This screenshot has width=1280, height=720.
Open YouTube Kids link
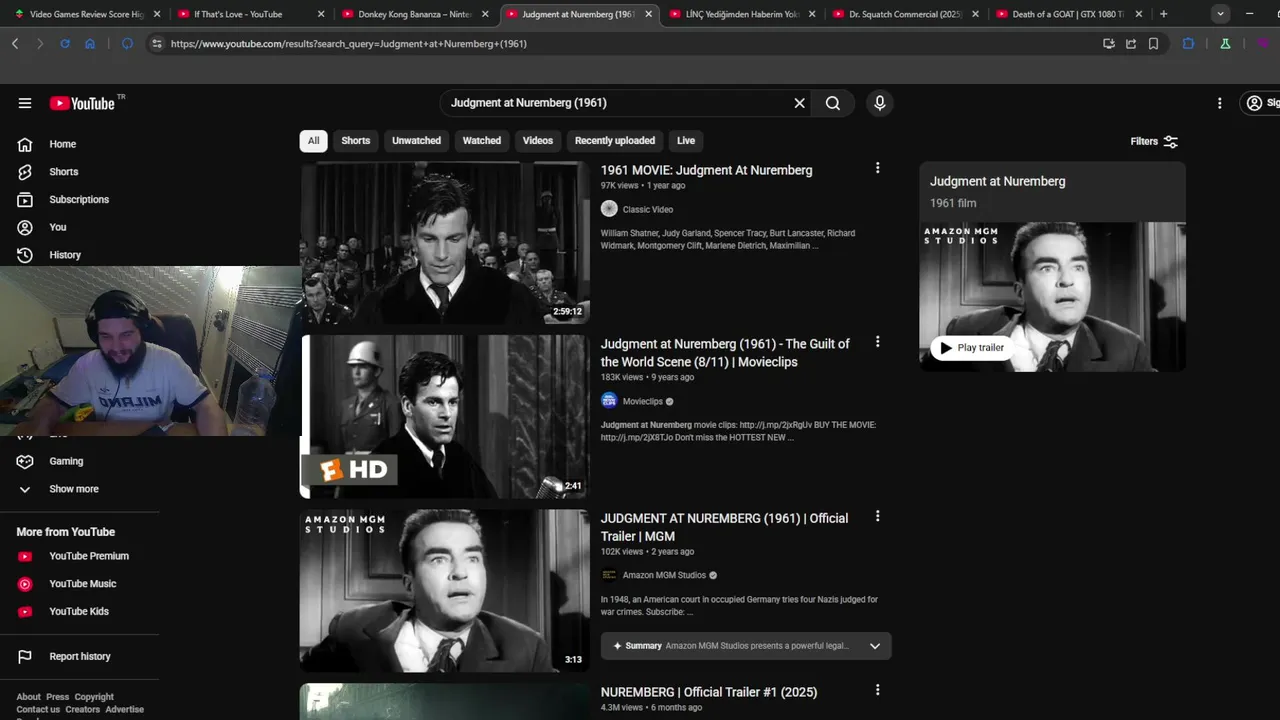coord(80,611)
